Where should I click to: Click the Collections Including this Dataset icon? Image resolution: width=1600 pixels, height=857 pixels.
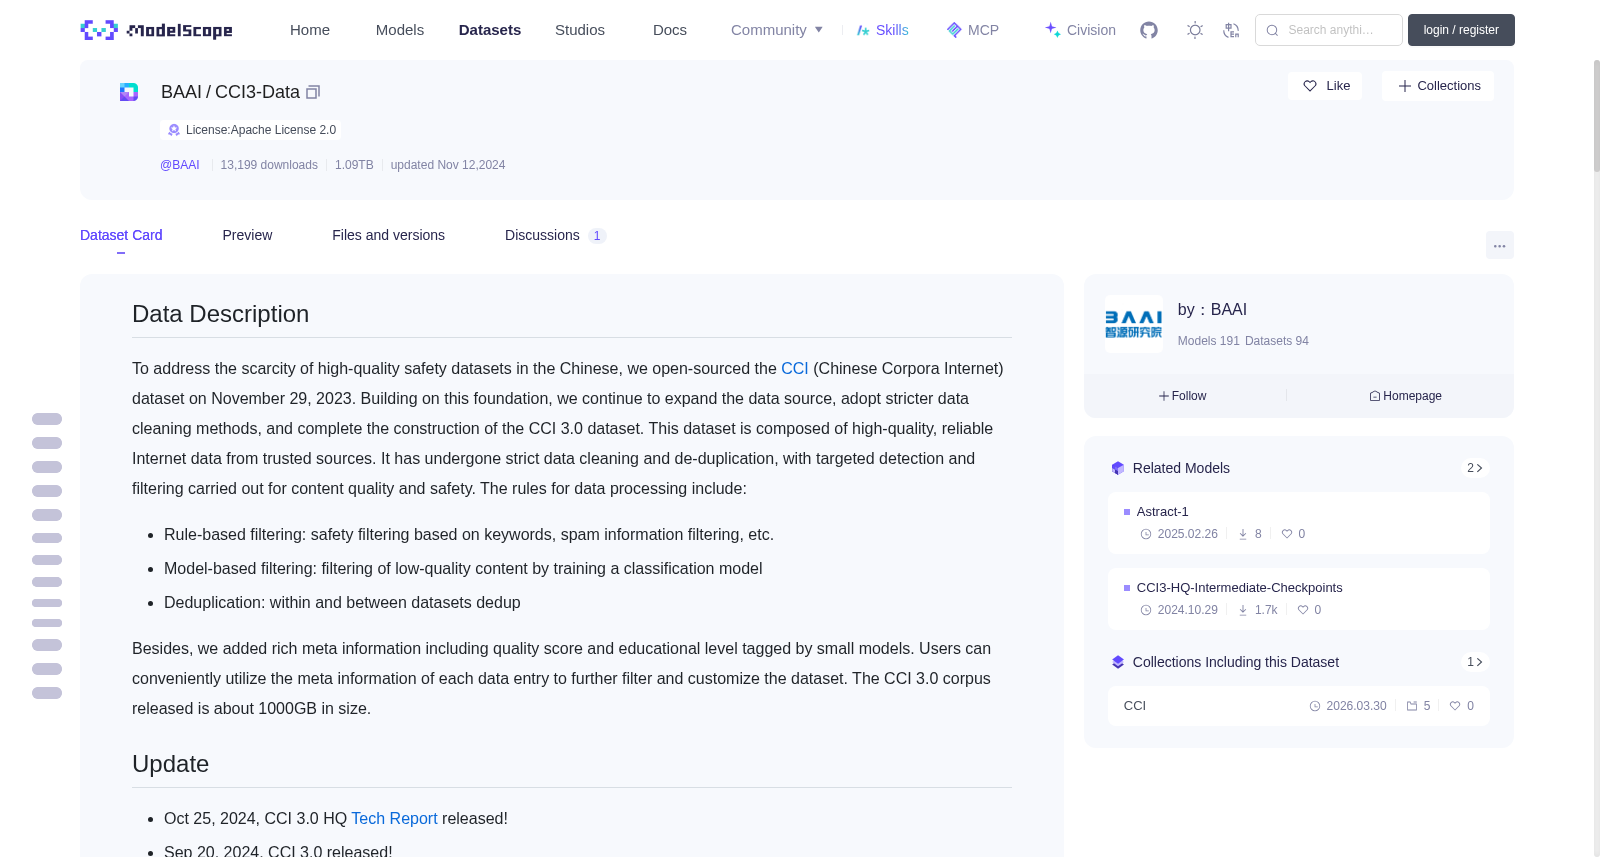click(1118, 662)
